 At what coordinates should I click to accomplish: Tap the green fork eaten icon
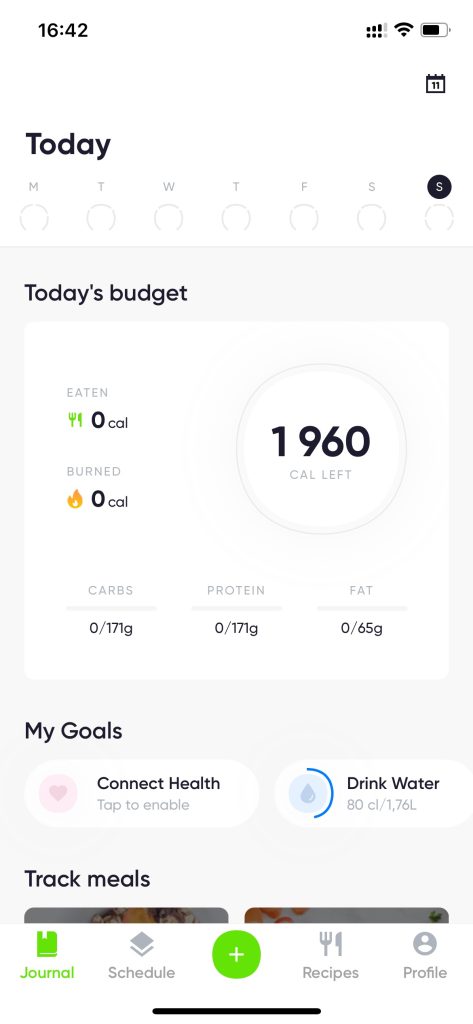(75, 421)
